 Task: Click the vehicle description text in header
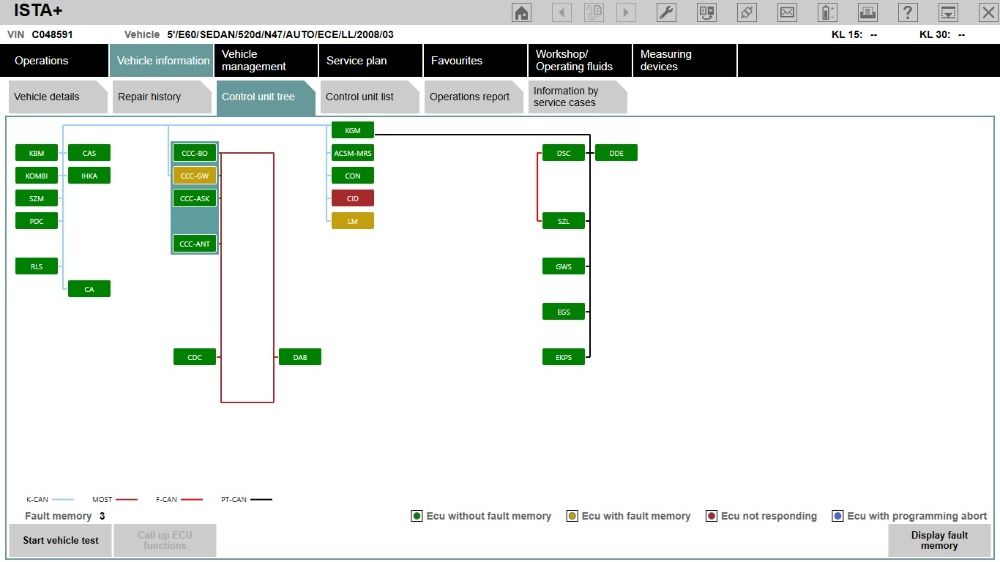(280, 34)
